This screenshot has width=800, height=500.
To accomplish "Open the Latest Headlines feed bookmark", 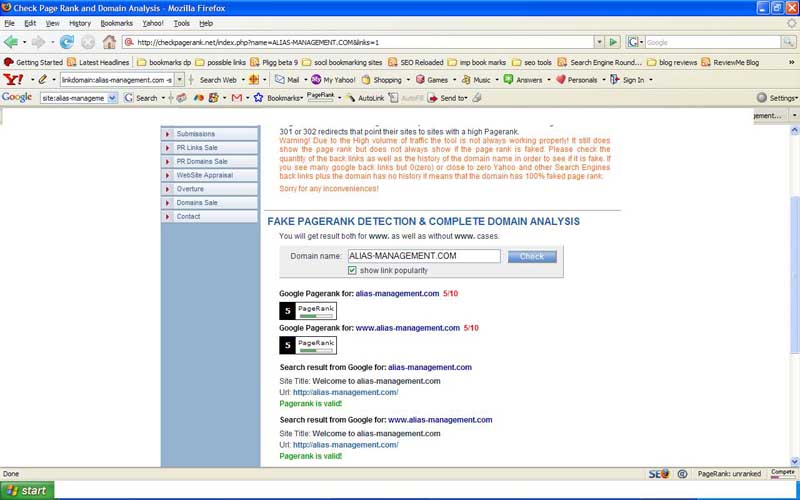I will 98,62.
